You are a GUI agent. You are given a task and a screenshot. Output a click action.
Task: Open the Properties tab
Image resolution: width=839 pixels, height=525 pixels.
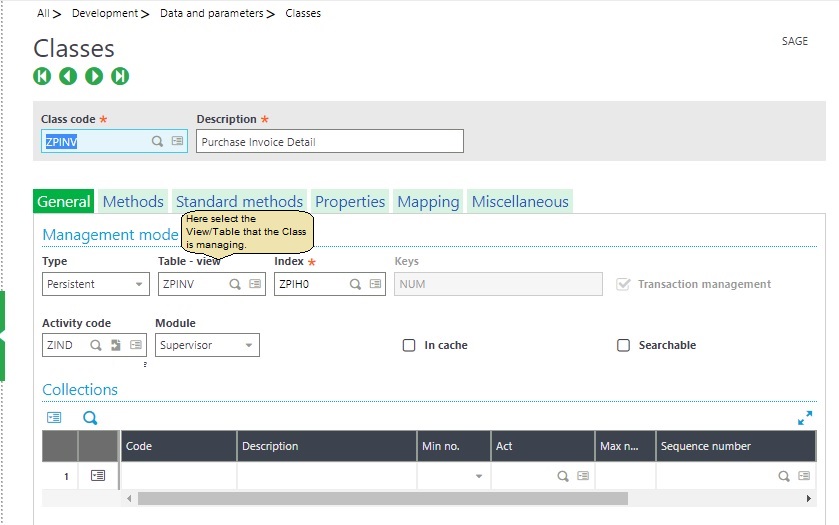[x=350, y=202]
